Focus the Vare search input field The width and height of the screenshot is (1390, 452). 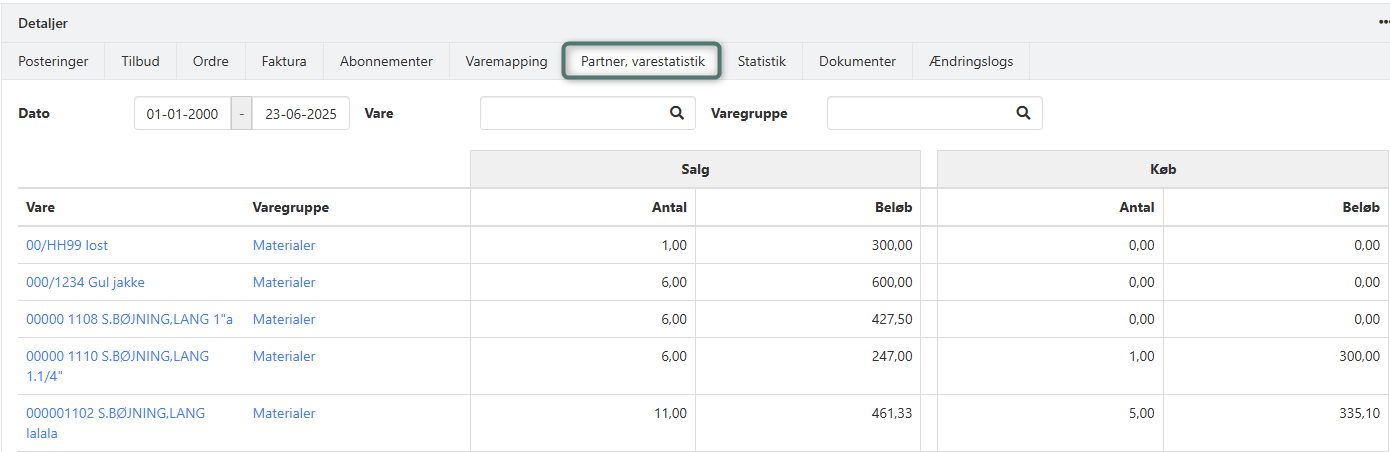(572, 113)
